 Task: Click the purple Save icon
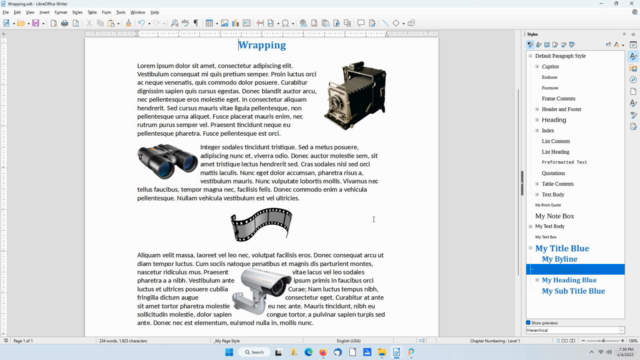(x=36, y=23)
